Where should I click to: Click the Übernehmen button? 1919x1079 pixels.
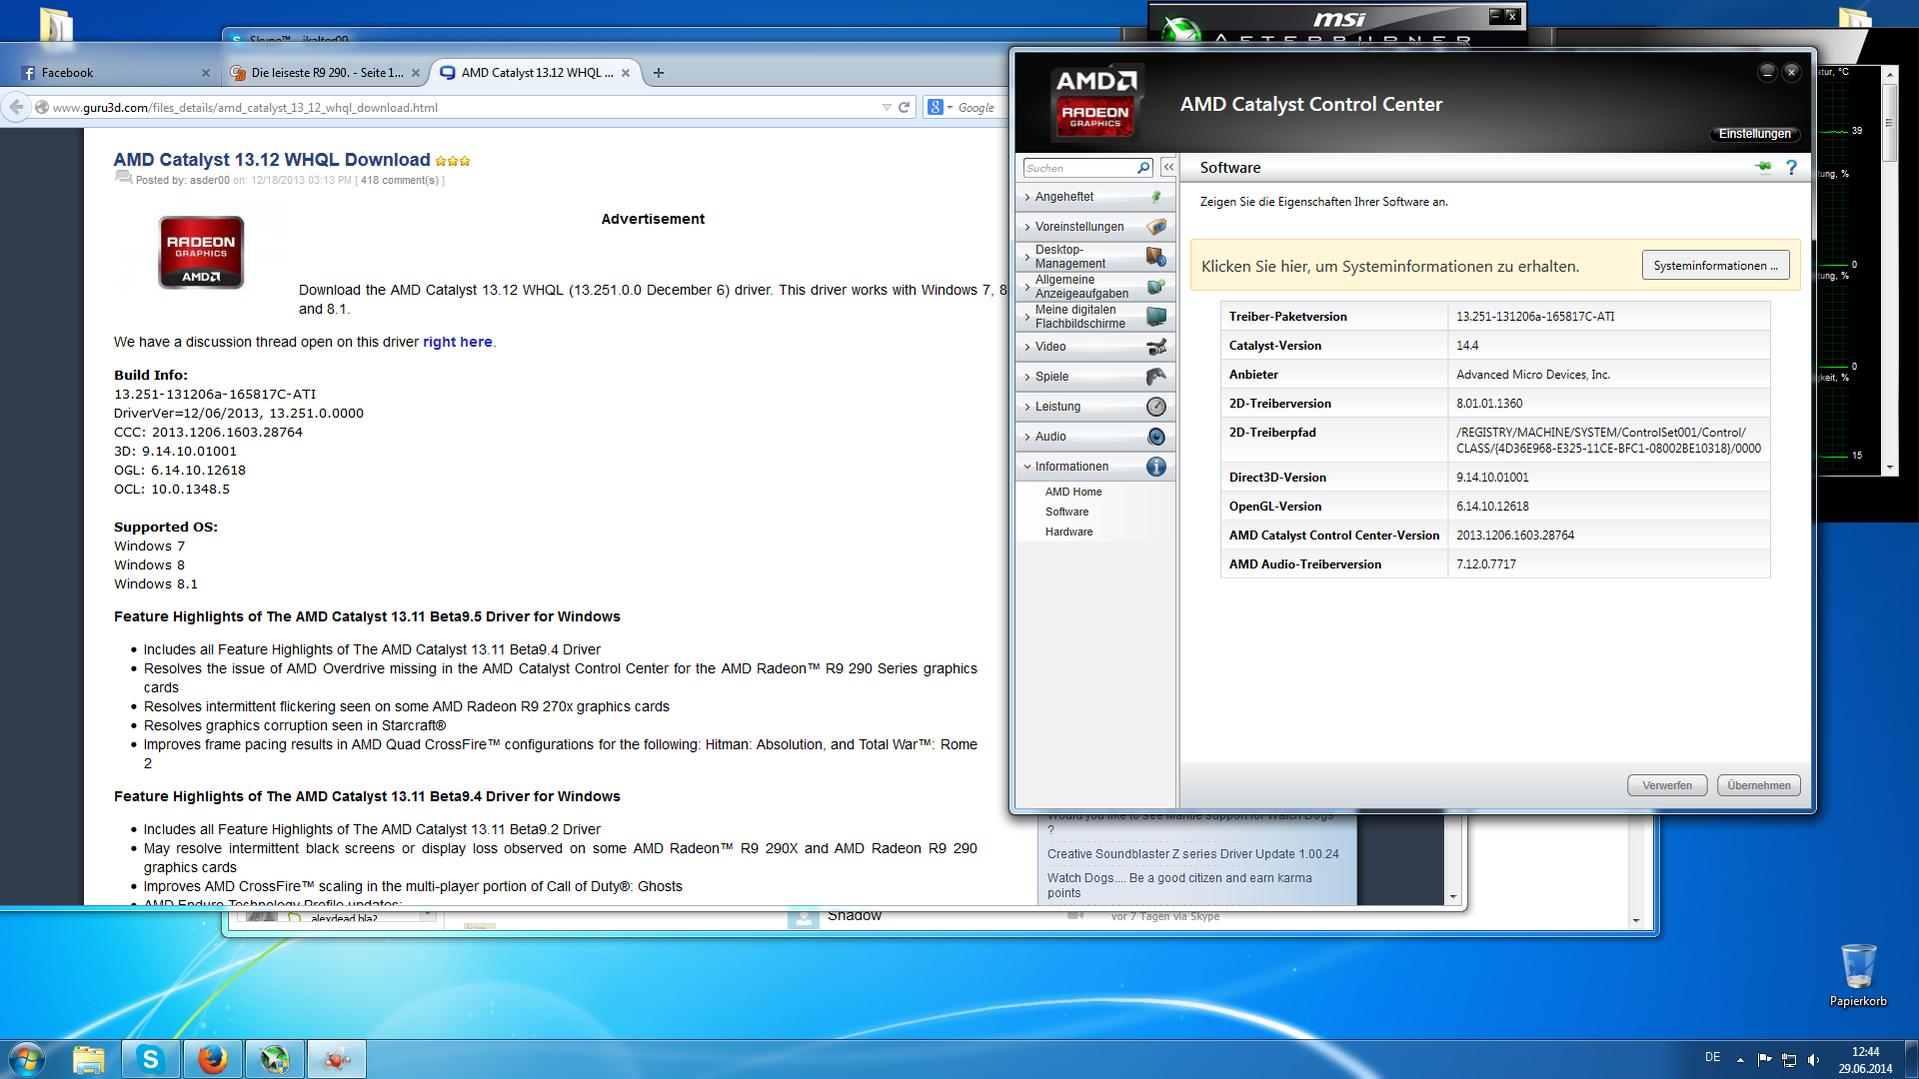click(1758, 785)
